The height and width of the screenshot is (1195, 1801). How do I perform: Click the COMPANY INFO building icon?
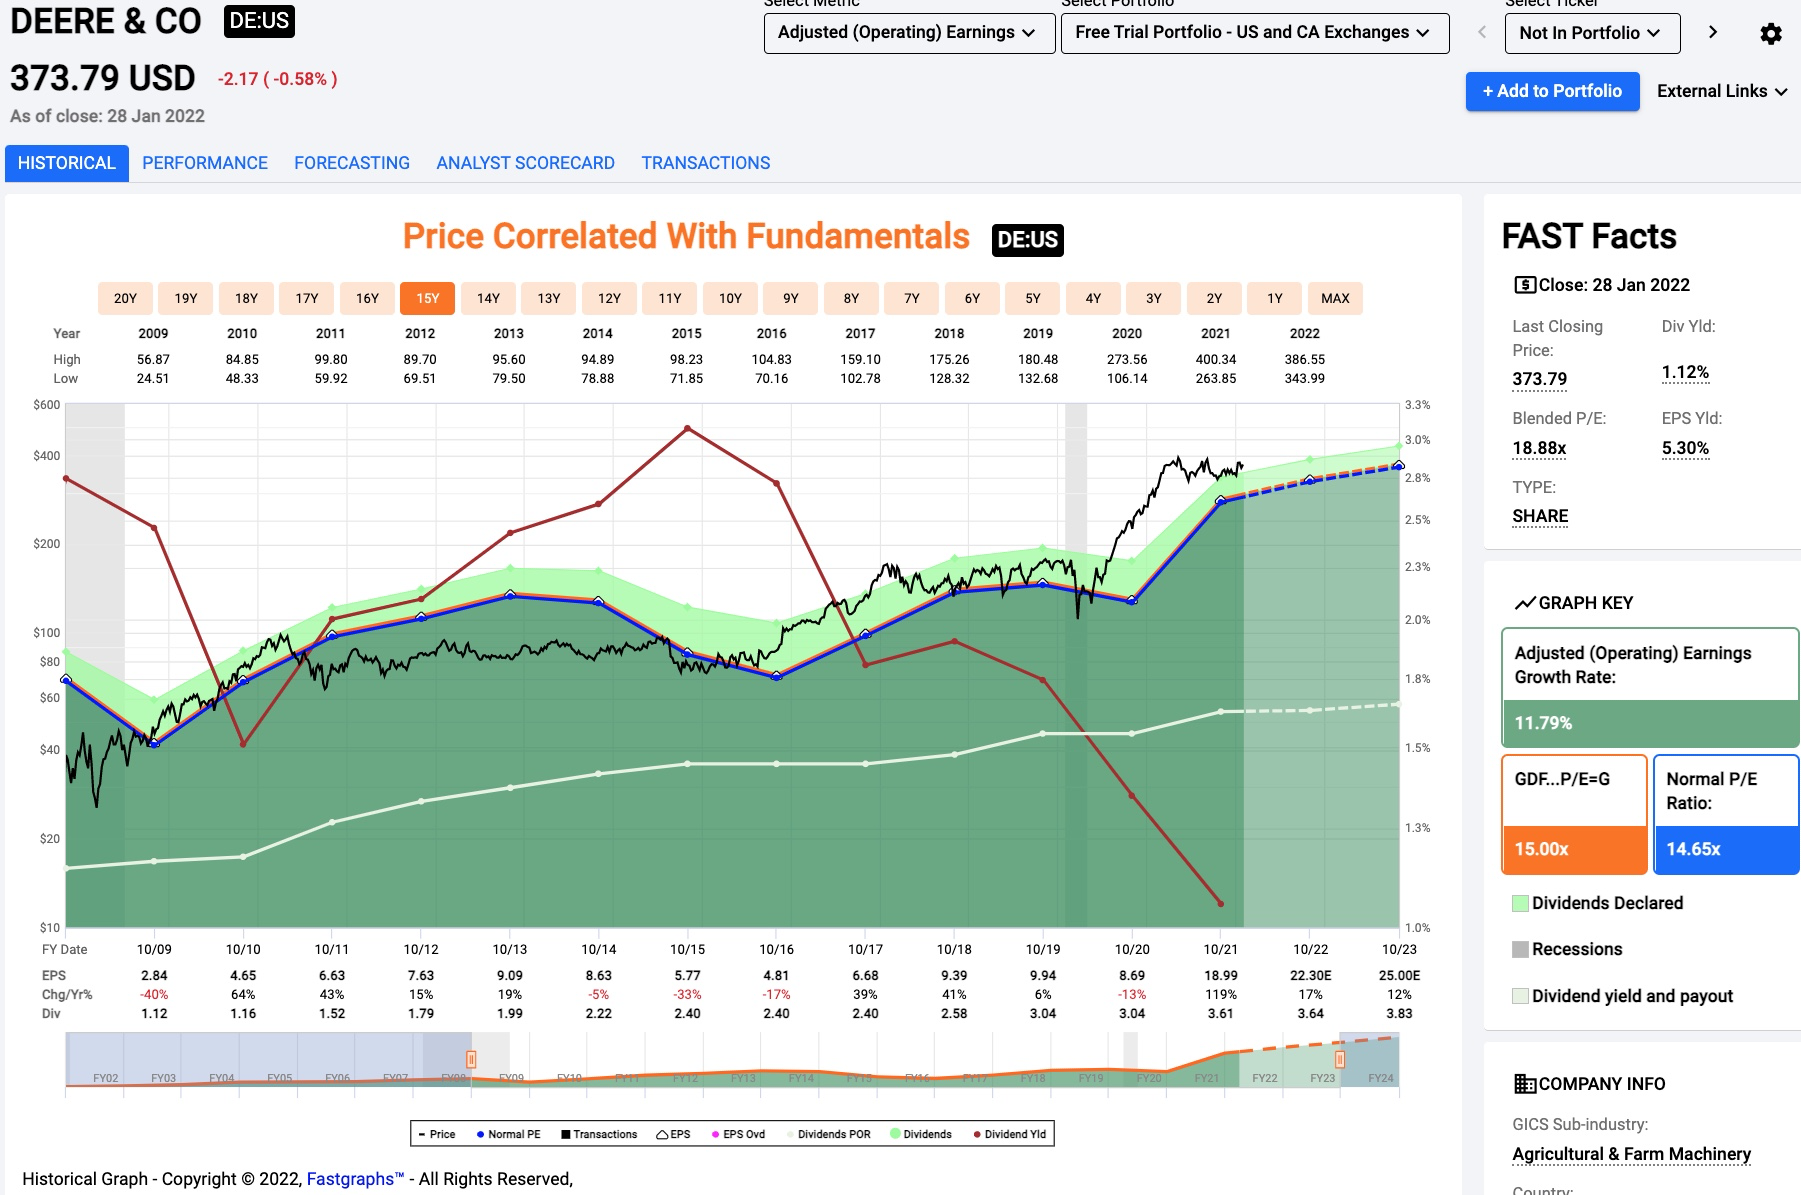point(1524,1084)
